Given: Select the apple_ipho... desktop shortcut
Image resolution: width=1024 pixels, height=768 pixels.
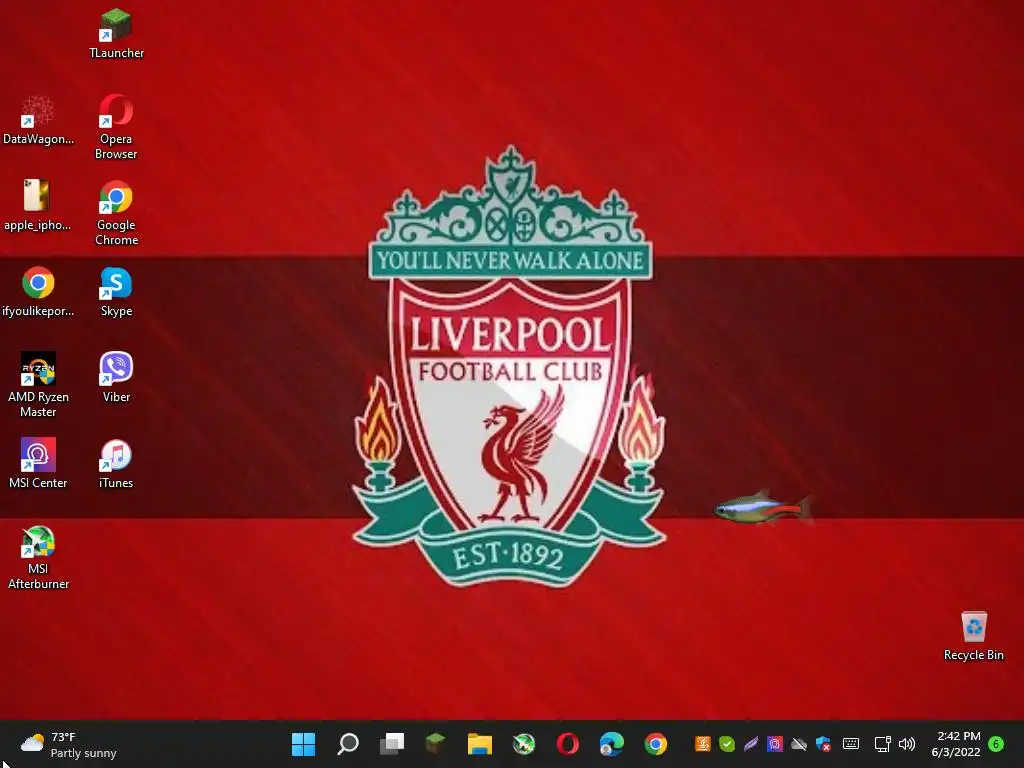Looking at the screenshot, I should tap(37, 206).
